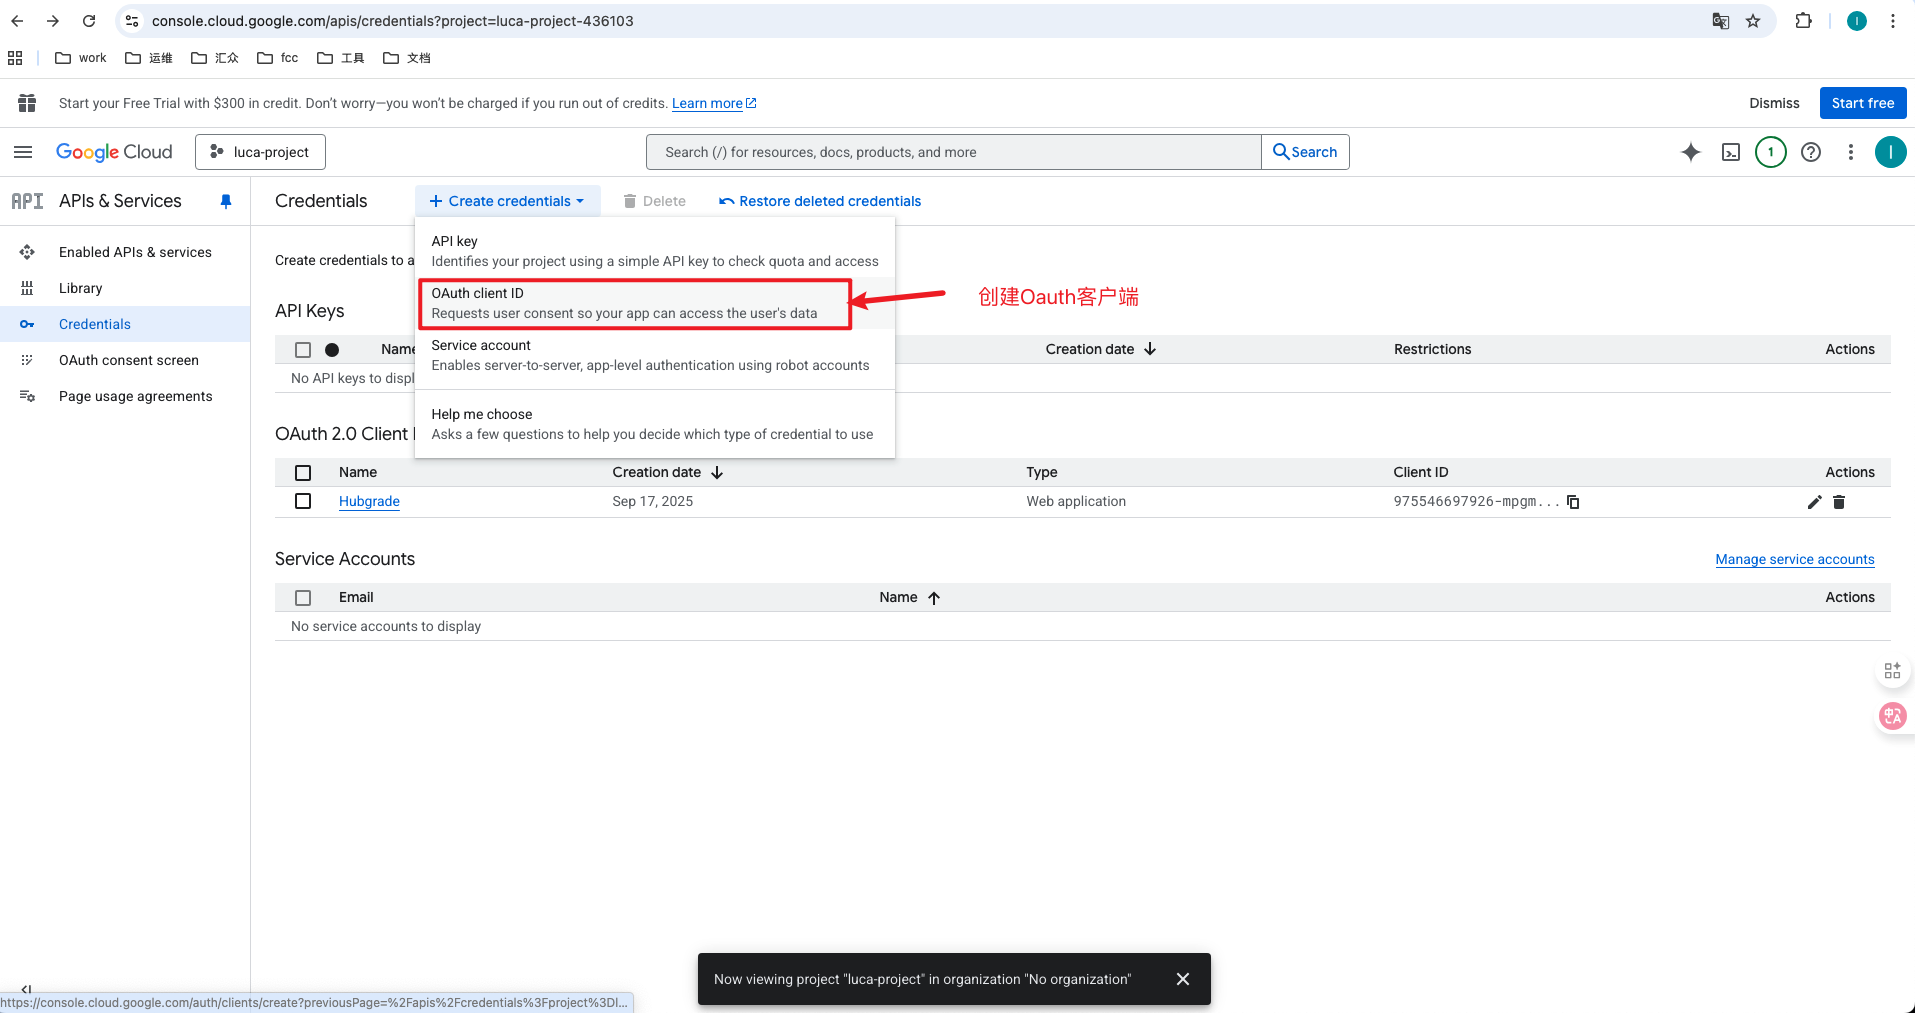Edit the Hubgrade OAuth client

tap(1813, 502)
